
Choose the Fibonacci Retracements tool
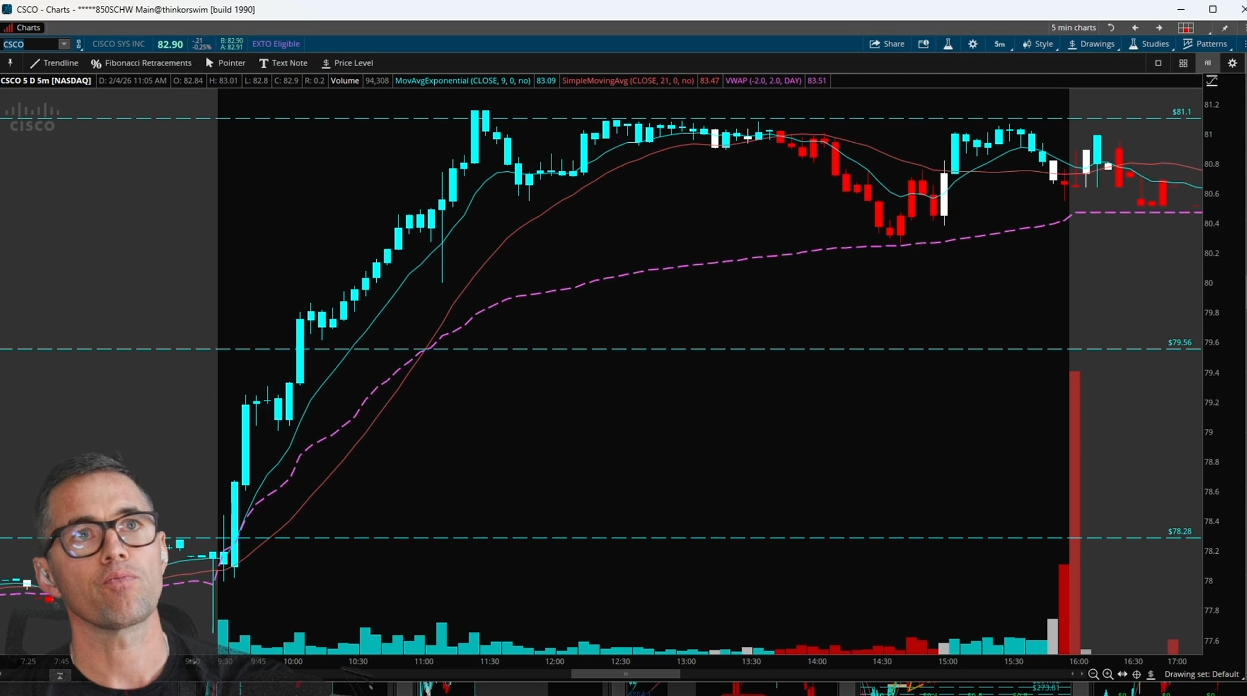141,63
